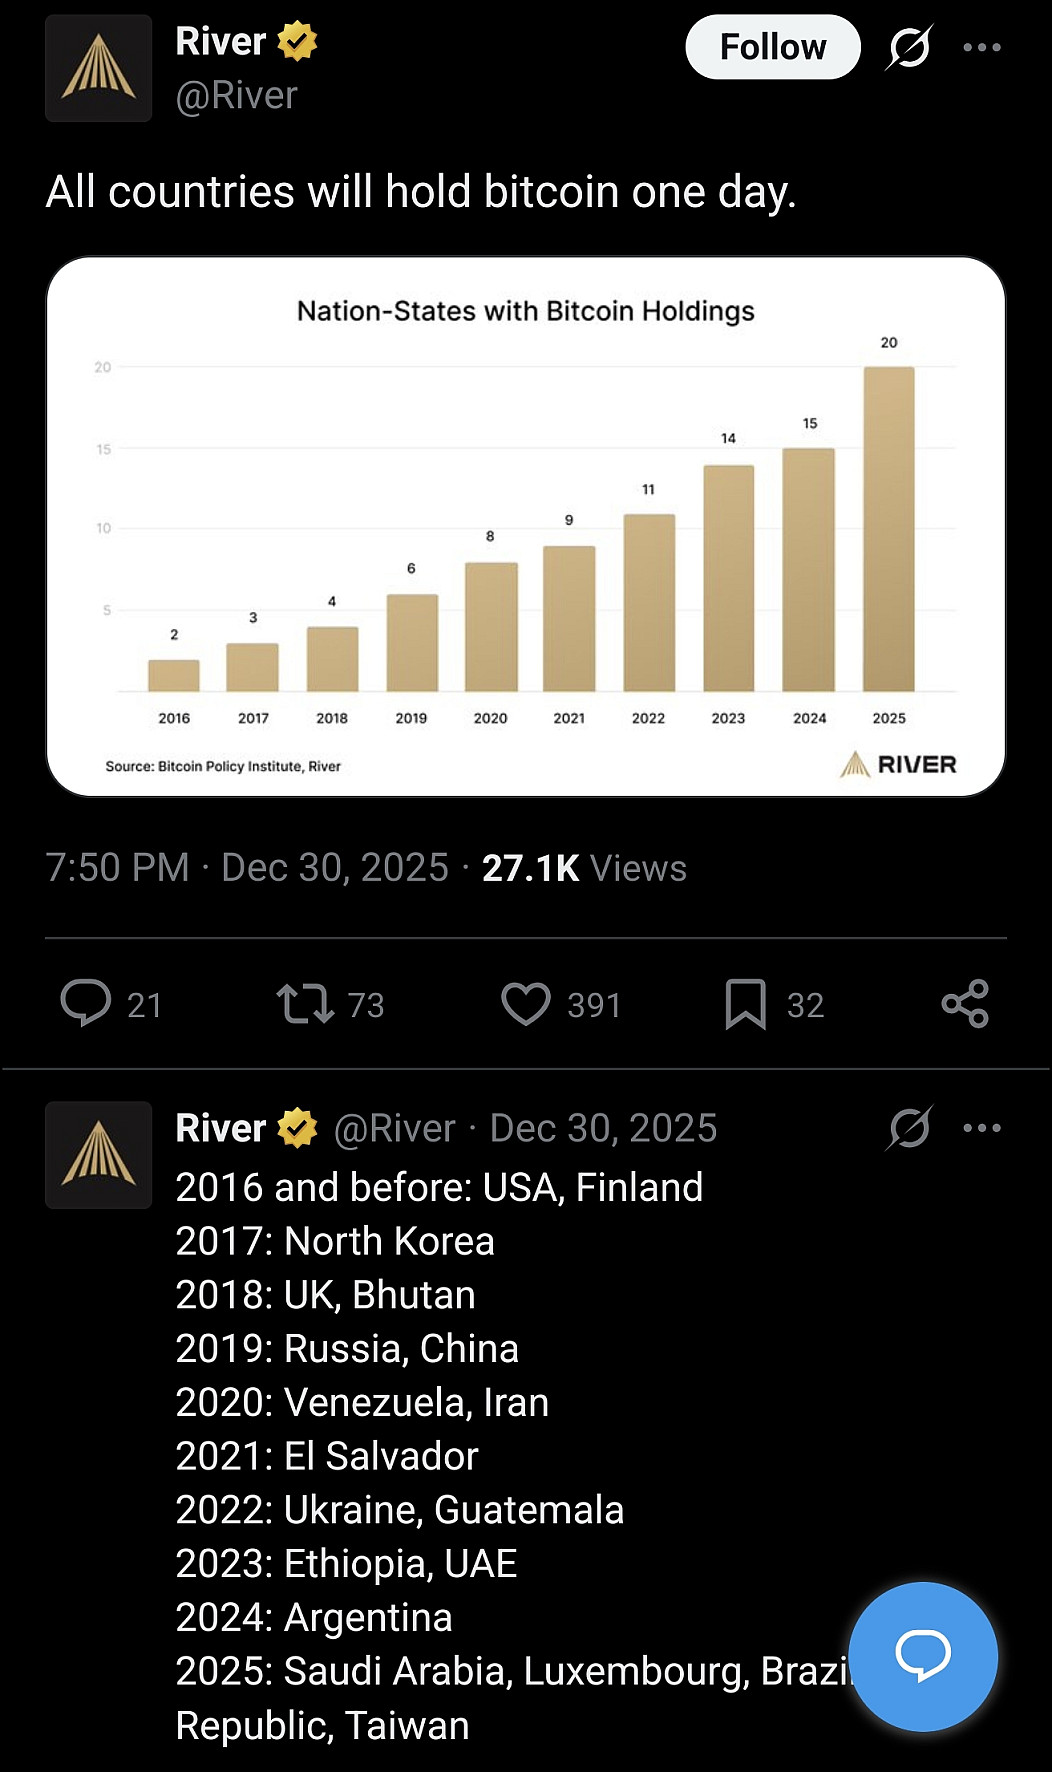Screen dimensions: 1052x1772
Task: Open the Dec 30, 2025 date on the reply
Action: 603,1128
